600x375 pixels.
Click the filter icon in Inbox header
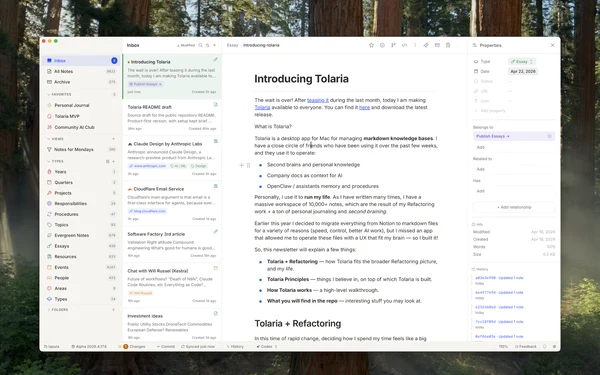tap(208, 45)
